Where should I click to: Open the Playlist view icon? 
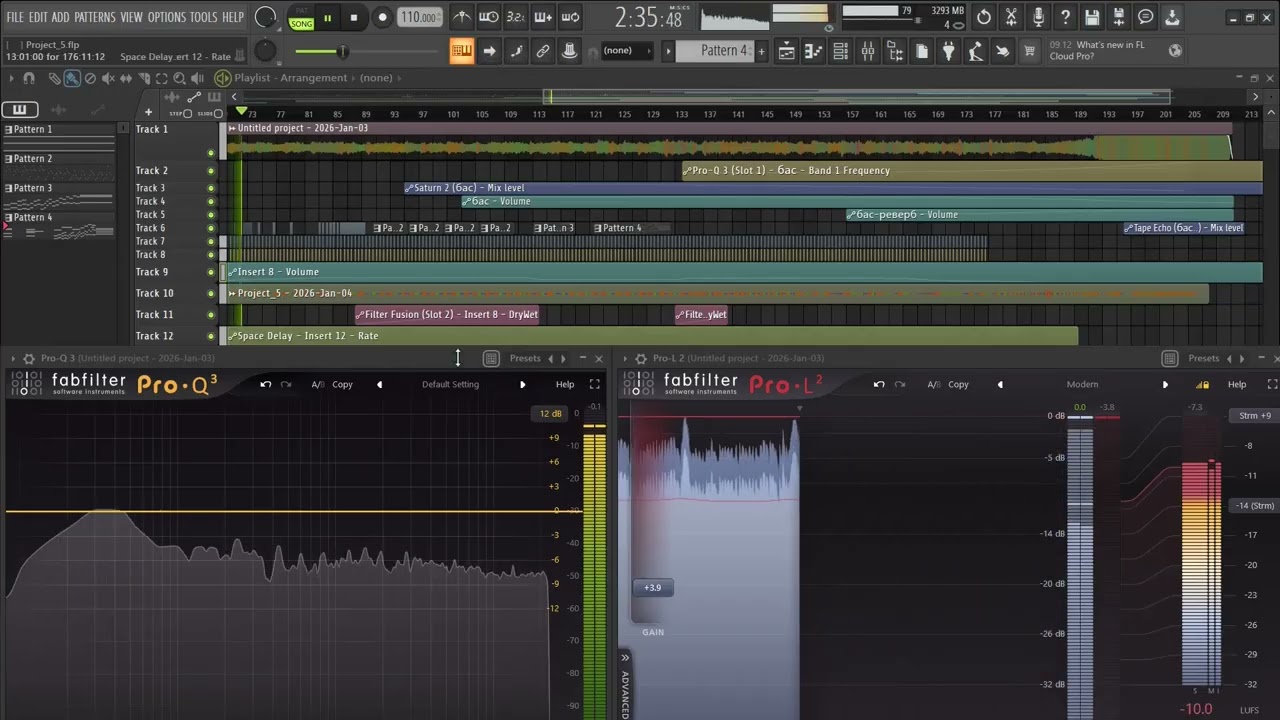(x=787, y=51)
